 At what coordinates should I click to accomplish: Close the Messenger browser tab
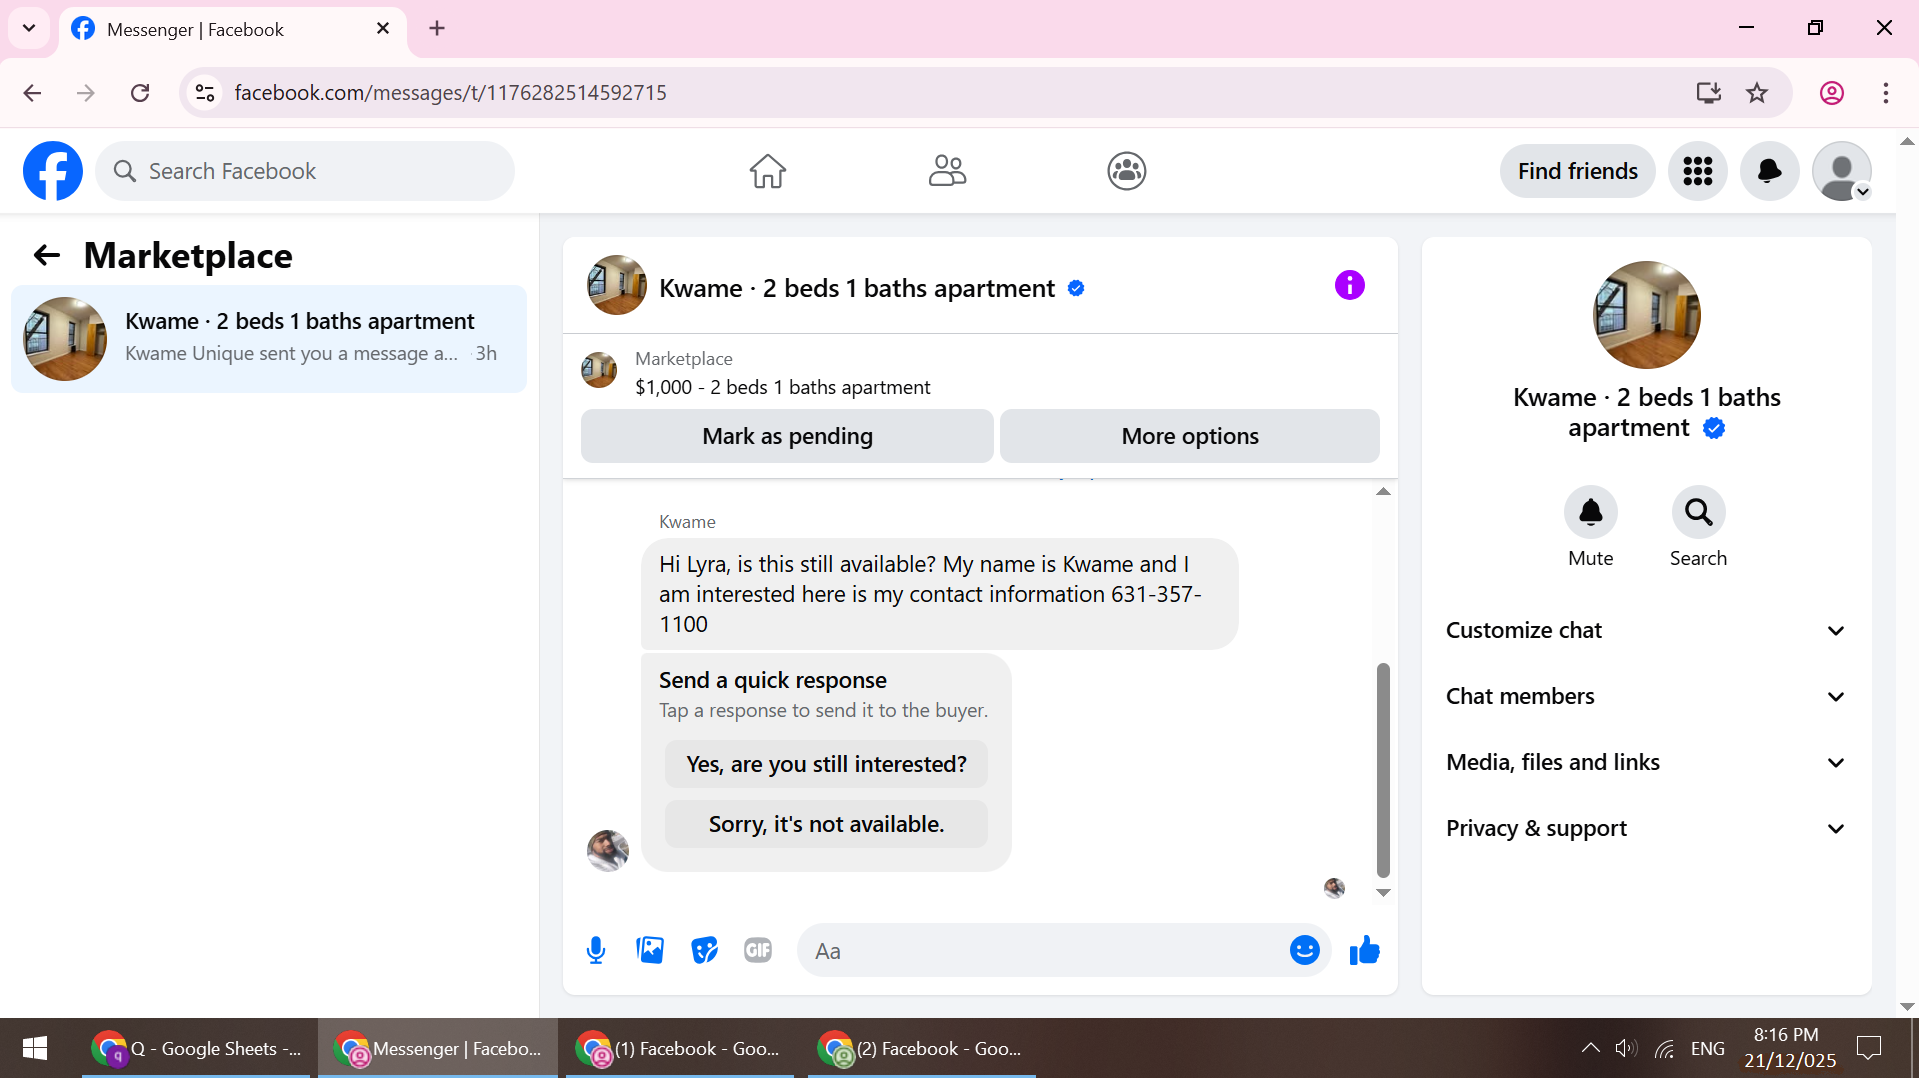pyautogui.click(x=383, y=29)
